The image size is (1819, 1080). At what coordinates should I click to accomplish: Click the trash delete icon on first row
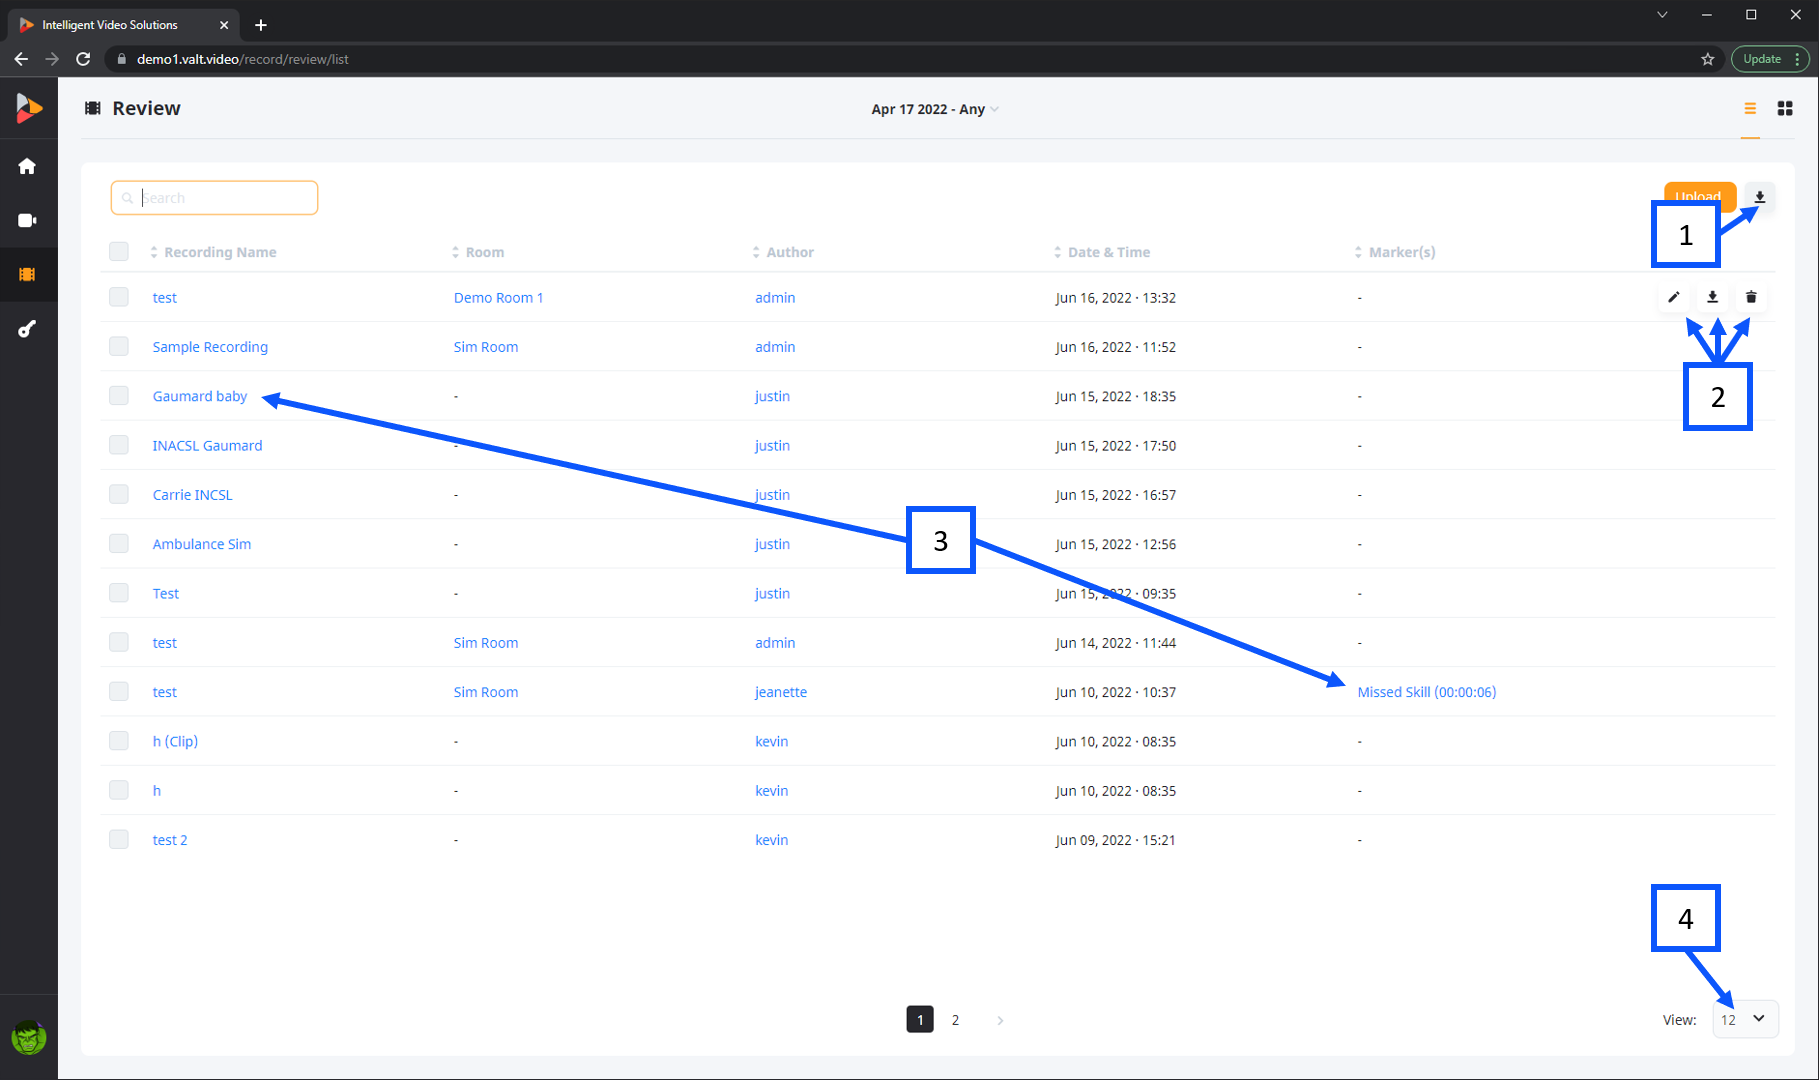point(1751,297)
